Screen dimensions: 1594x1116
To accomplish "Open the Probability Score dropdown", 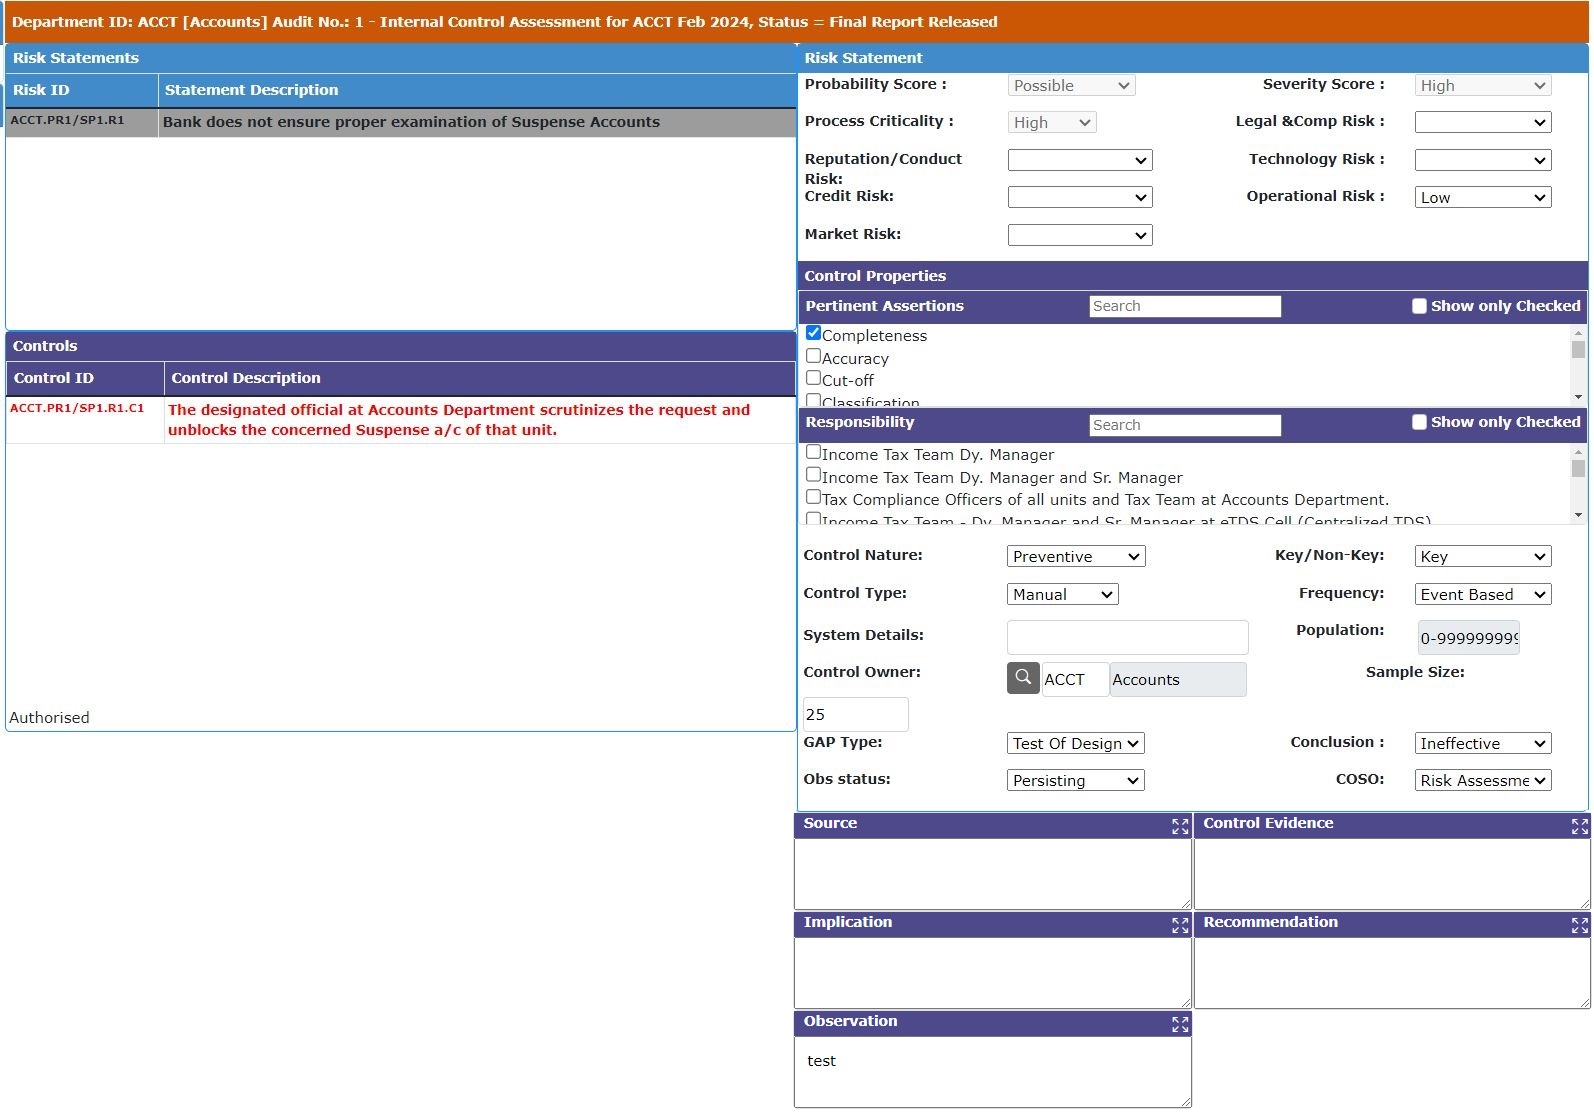I will tap(1071, 85).
